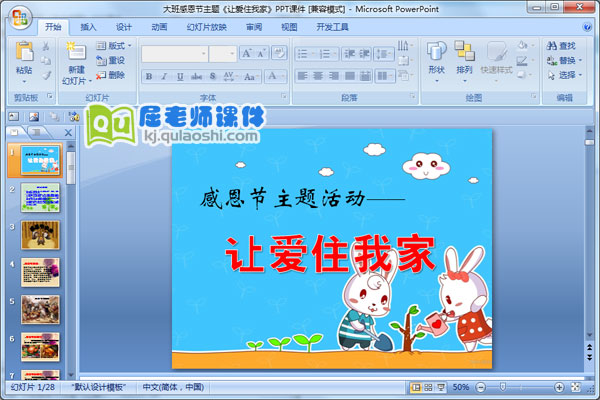Image resolution: width=600 pixels, height=400 pixels.
Task: Switch to Slide Sorter view
Action: [428, 387]
